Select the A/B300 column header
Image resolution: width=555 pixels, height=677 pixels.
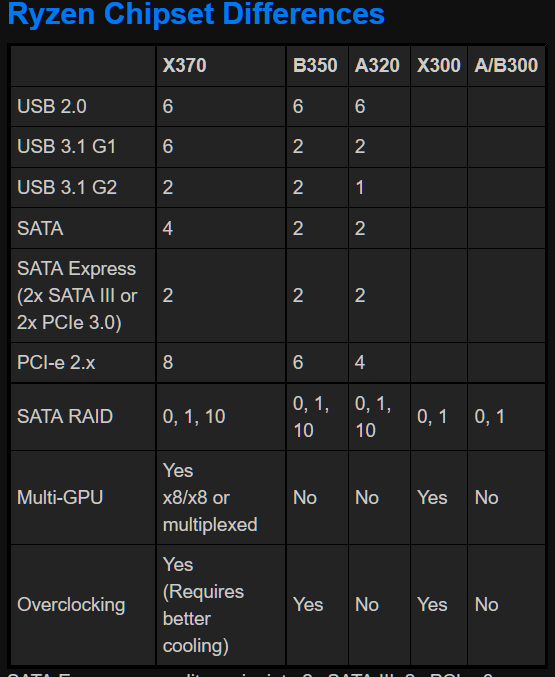[x=506, y=66]
